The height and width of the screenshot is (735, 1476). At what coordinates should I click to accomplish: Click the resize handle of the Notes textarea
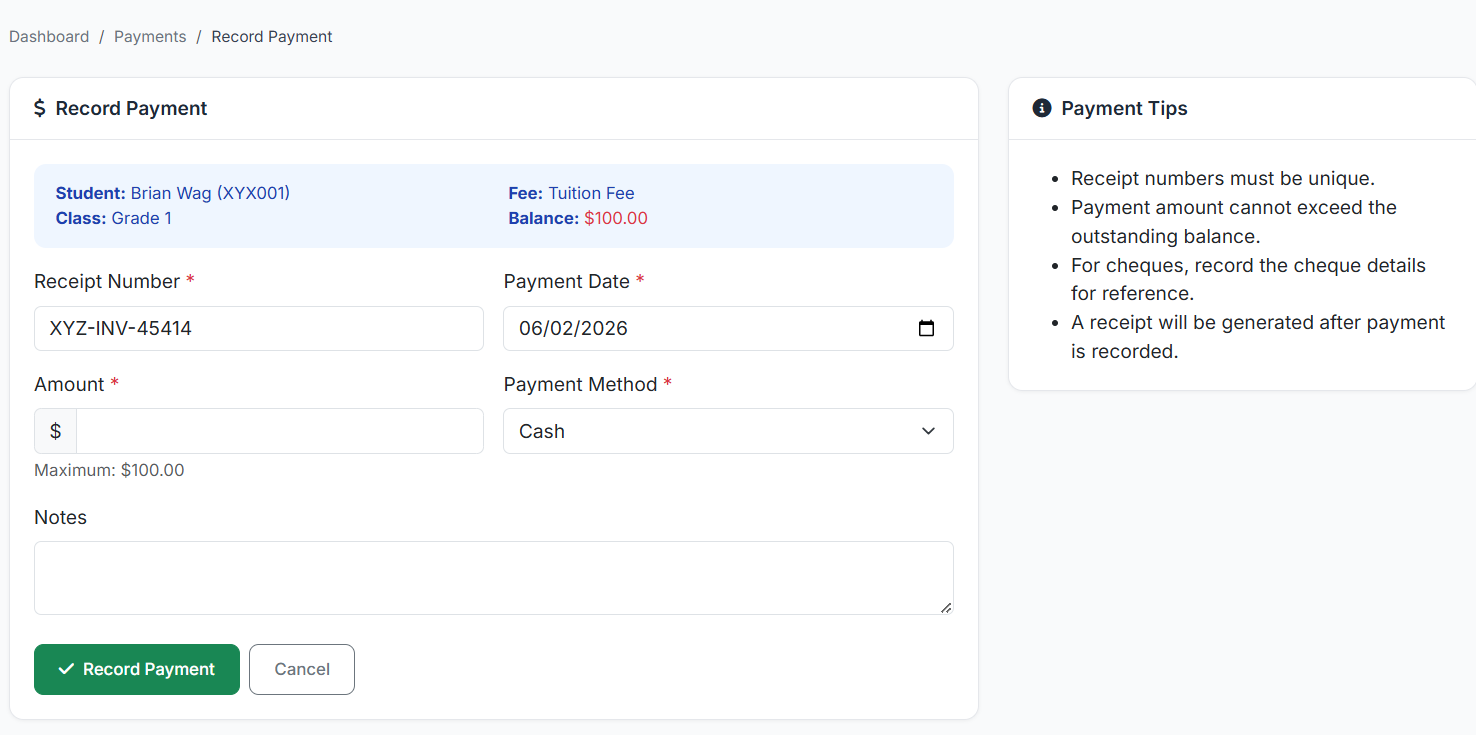point(945,607)
